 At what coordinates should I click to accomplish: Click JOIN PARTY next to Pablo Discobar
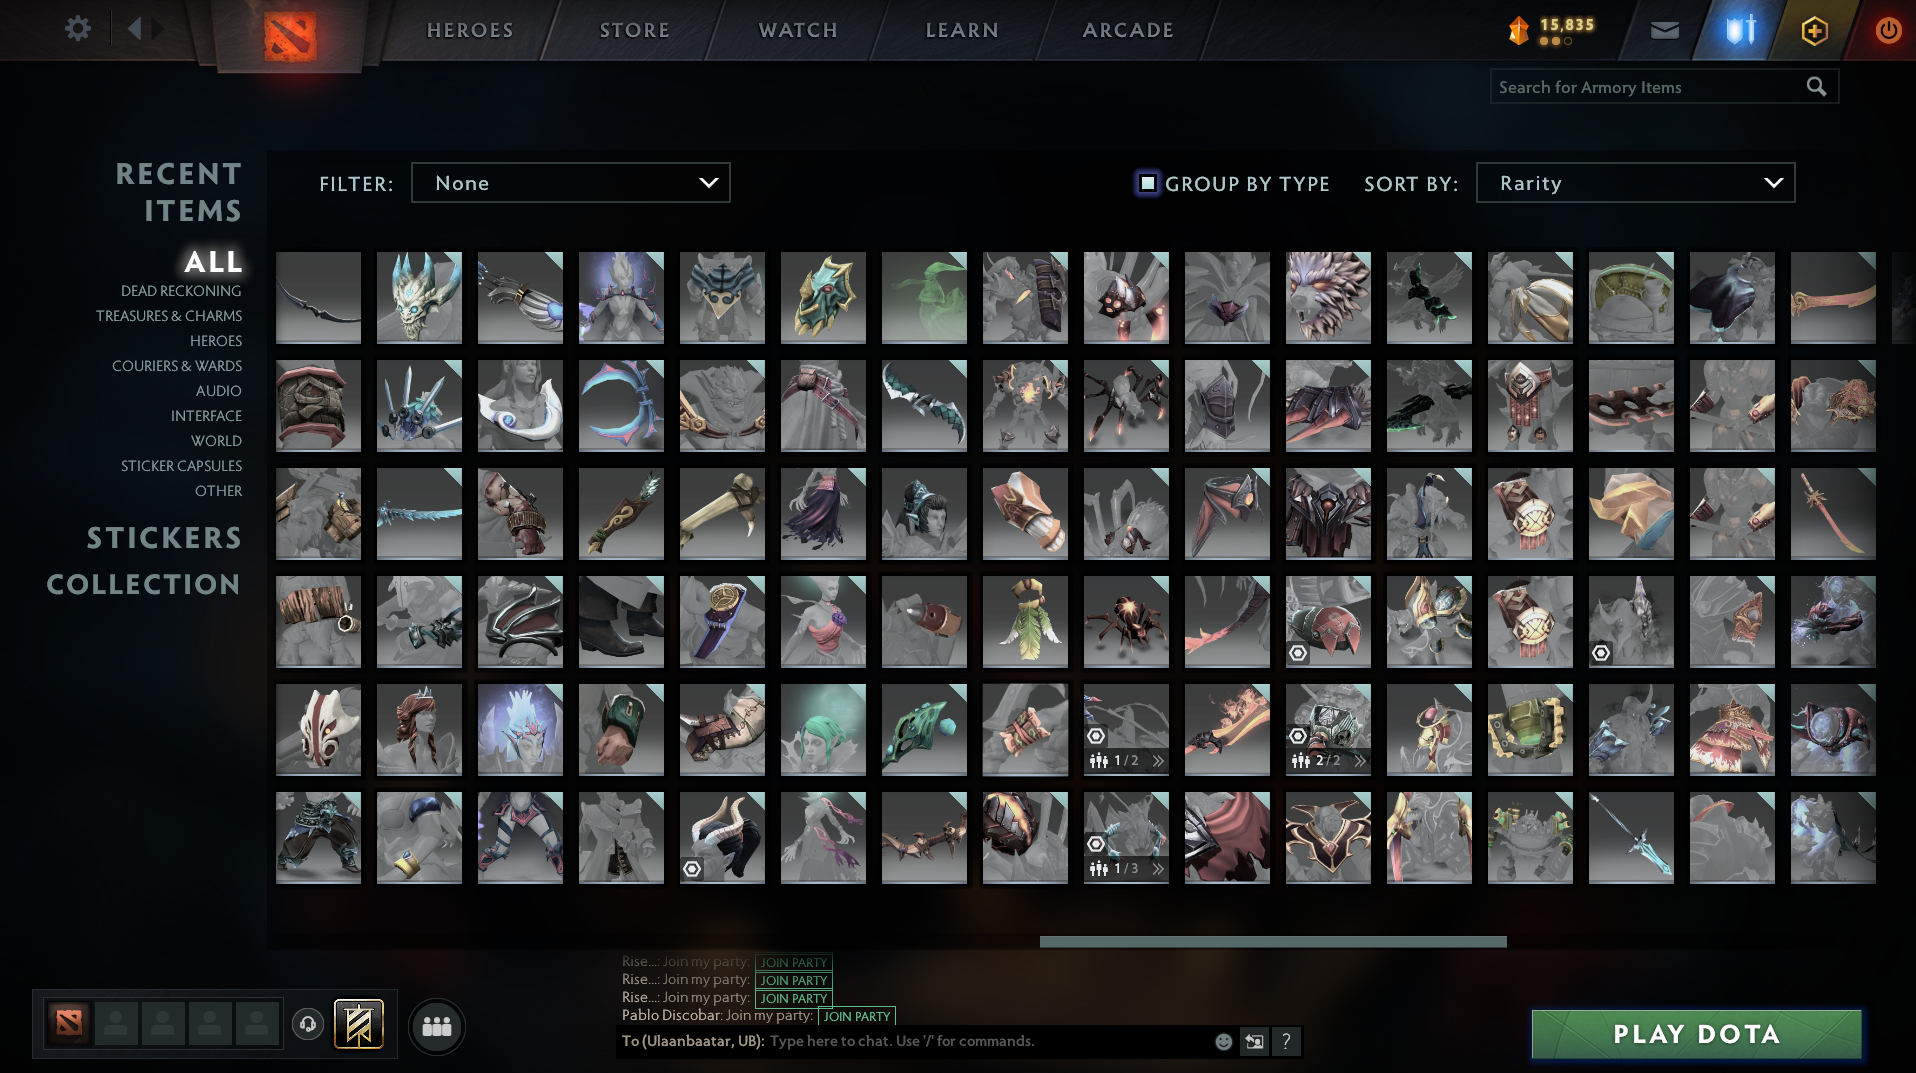856,1016
